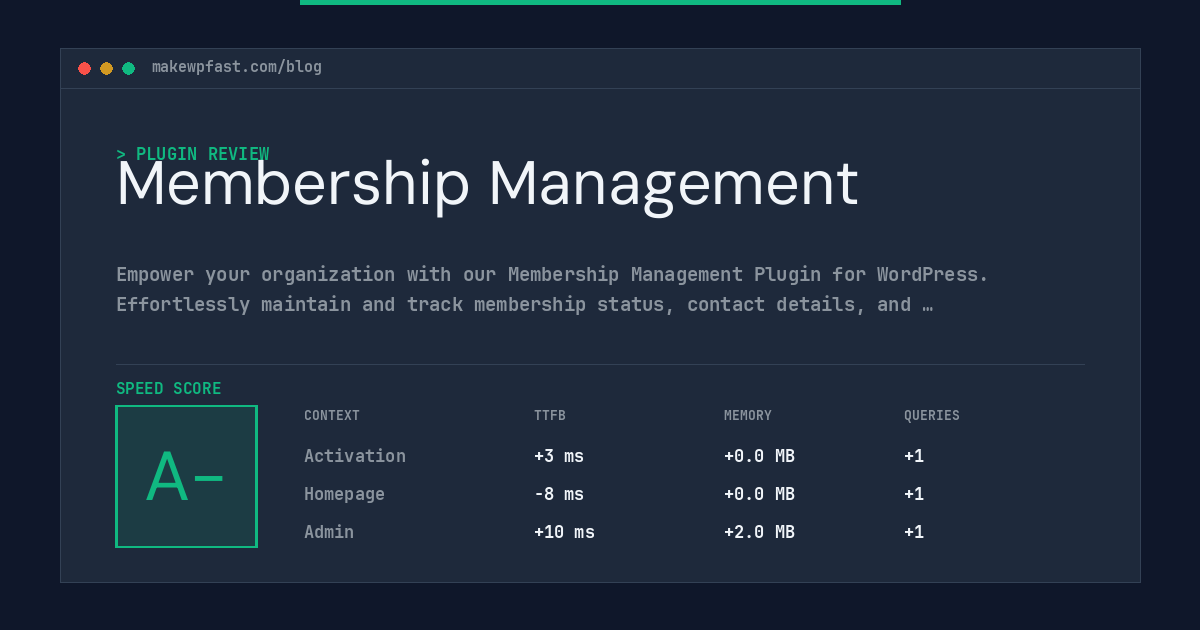Image resolution: width=1200 pixels, height=630 pixels.
Task: Click the red close dot
Action: coord(84,68)
